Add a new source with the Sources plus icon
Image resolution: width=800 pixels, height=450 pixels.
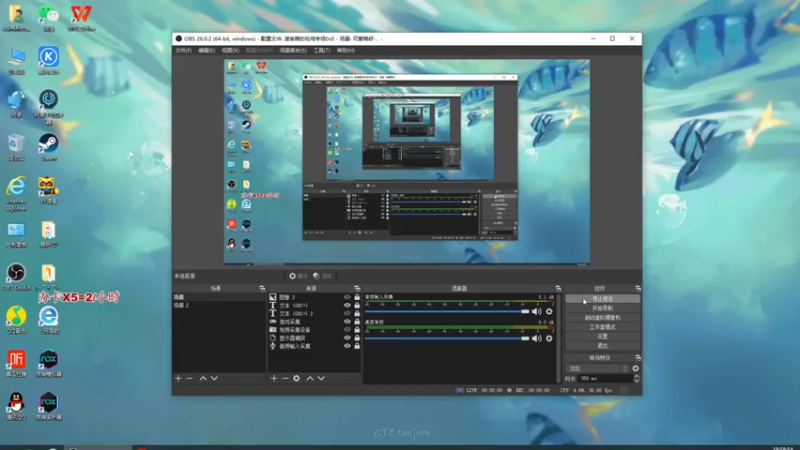pyautogui.click(x=274, y=379)
